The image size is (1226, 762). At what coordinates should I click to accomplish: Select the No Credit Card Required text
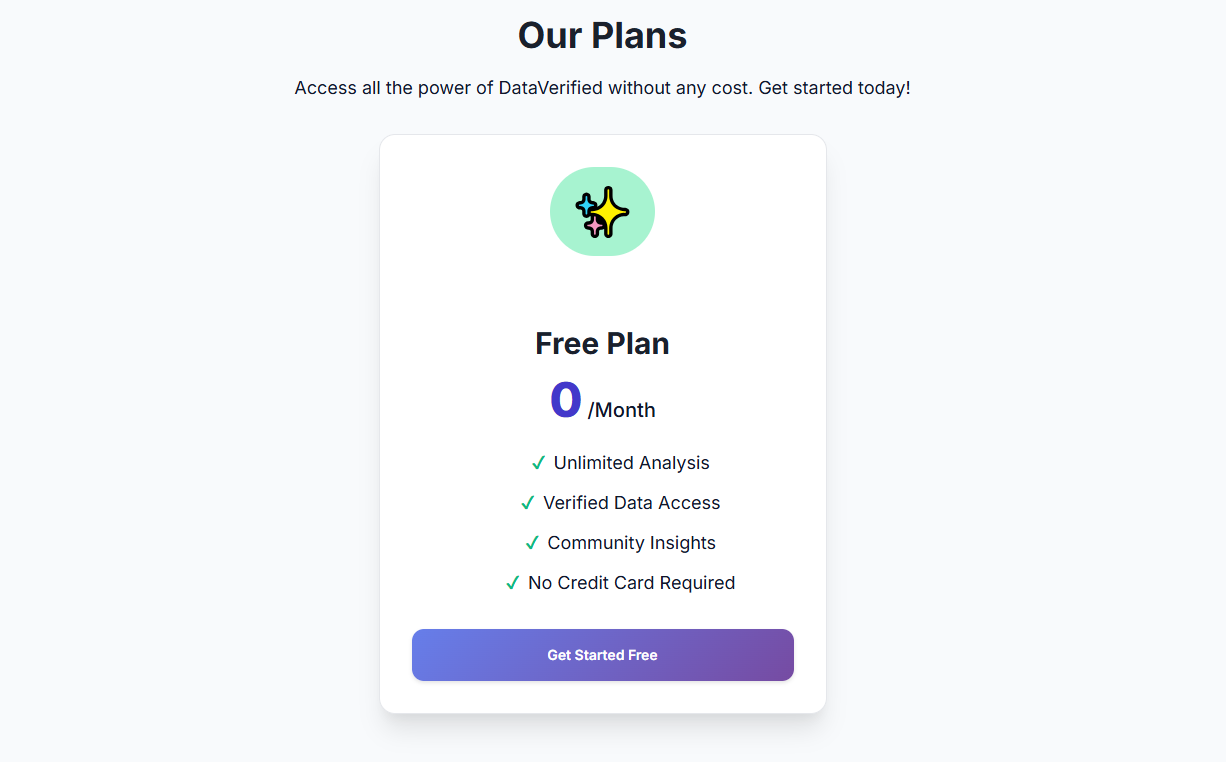click(x=631, y=583)
